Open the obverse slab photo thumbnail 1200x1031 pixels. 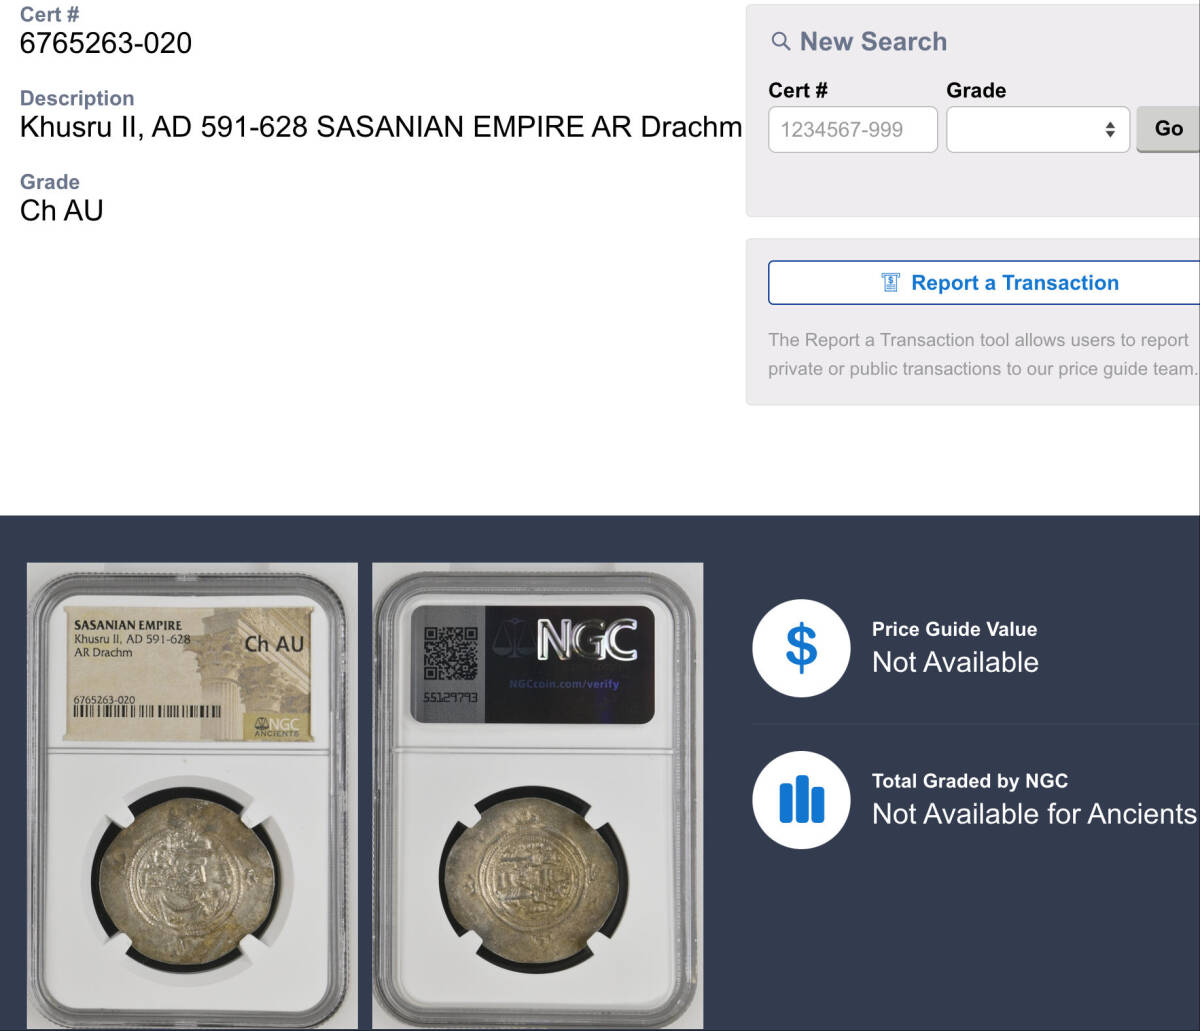pyautogui.click(x=192, y=796)
